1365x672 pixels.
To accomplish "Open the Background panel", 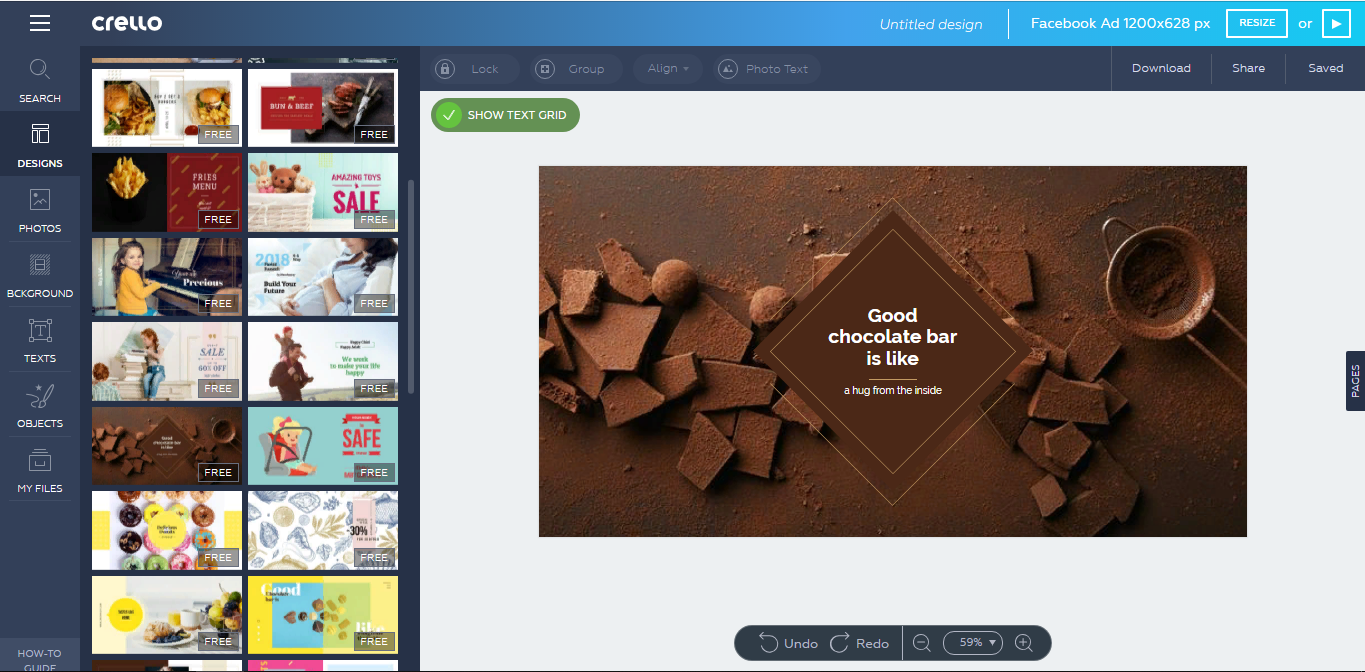I will 40,276.
